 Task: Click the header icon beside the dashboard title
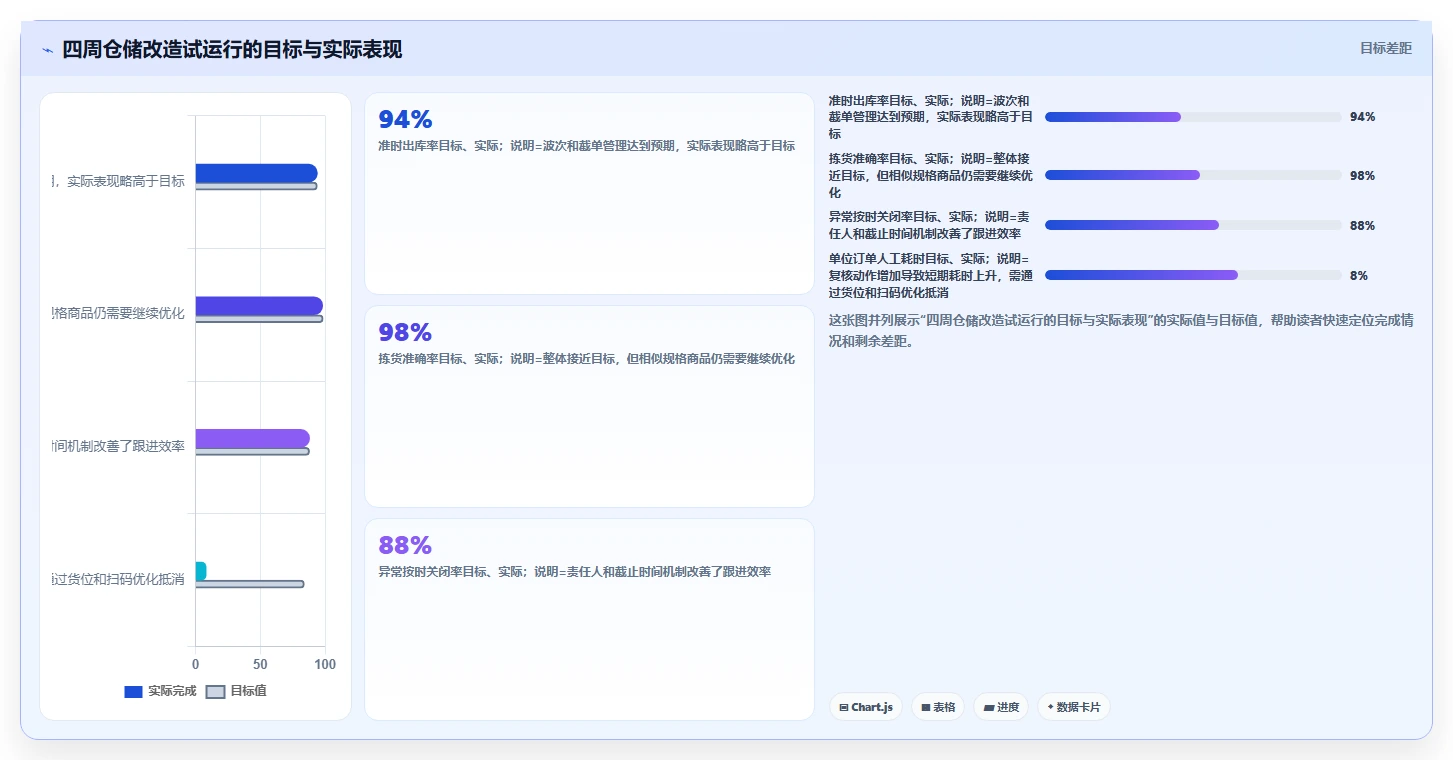click(48, 50)
